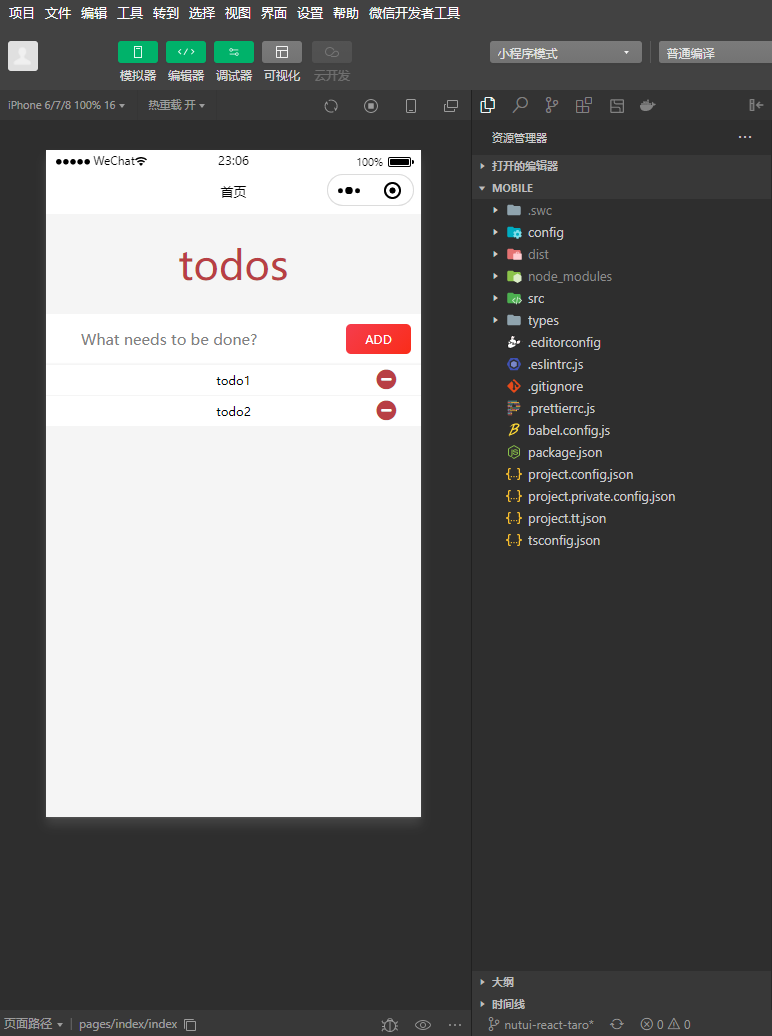Screen dimensions: 772x1036
Task: Click the cloud development (云开发) icon
Action: (x=332, y=52)
